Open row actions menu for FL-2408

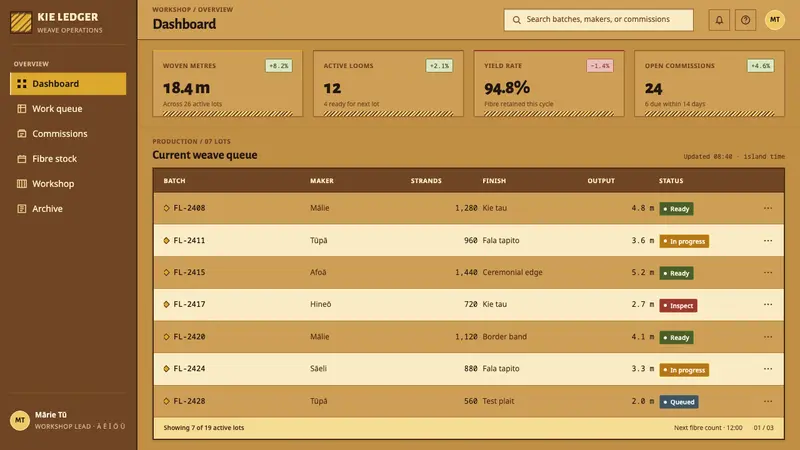pyautogui.click(x=768, y=208)
